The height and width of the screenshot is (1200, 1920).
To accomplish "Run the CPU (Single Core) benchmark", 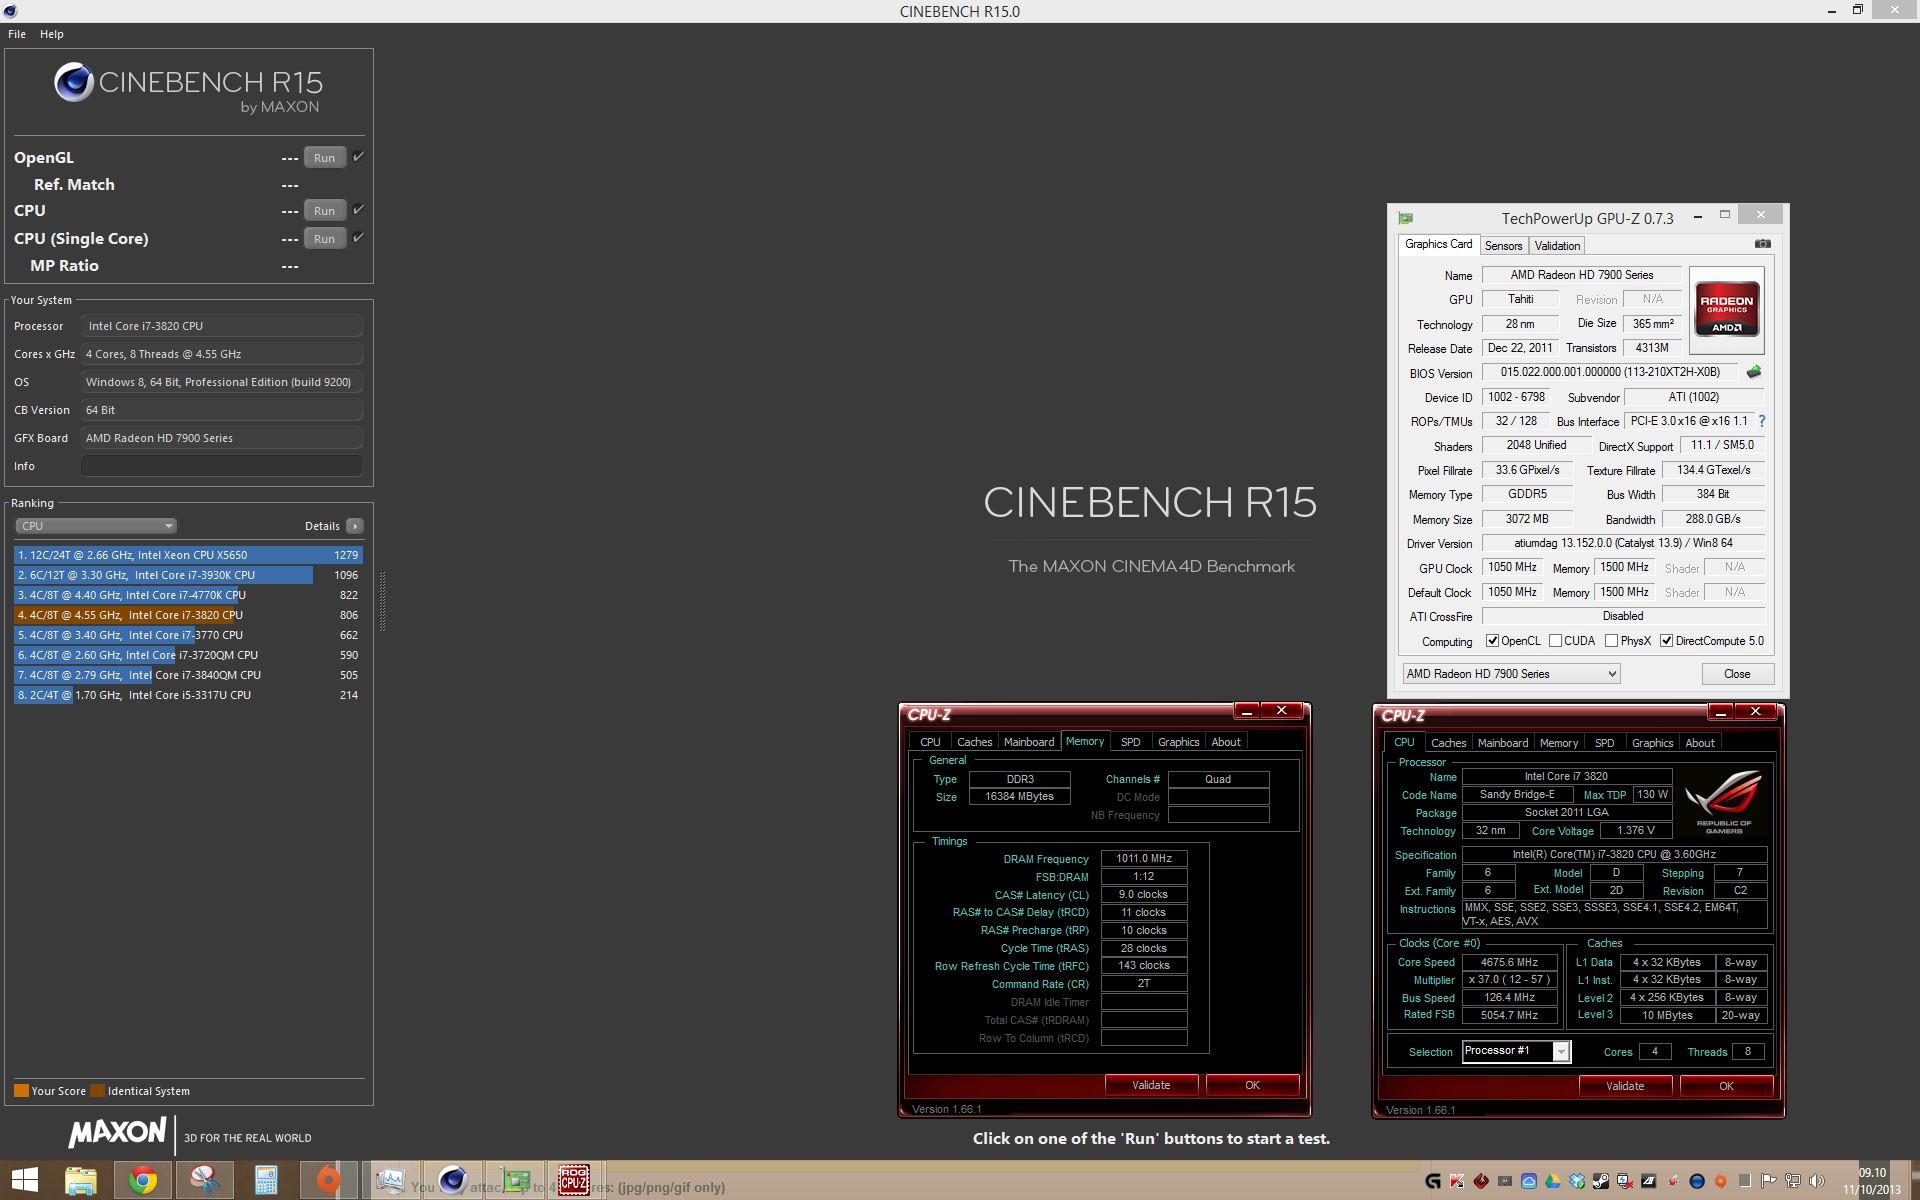I will click(324, 239).
